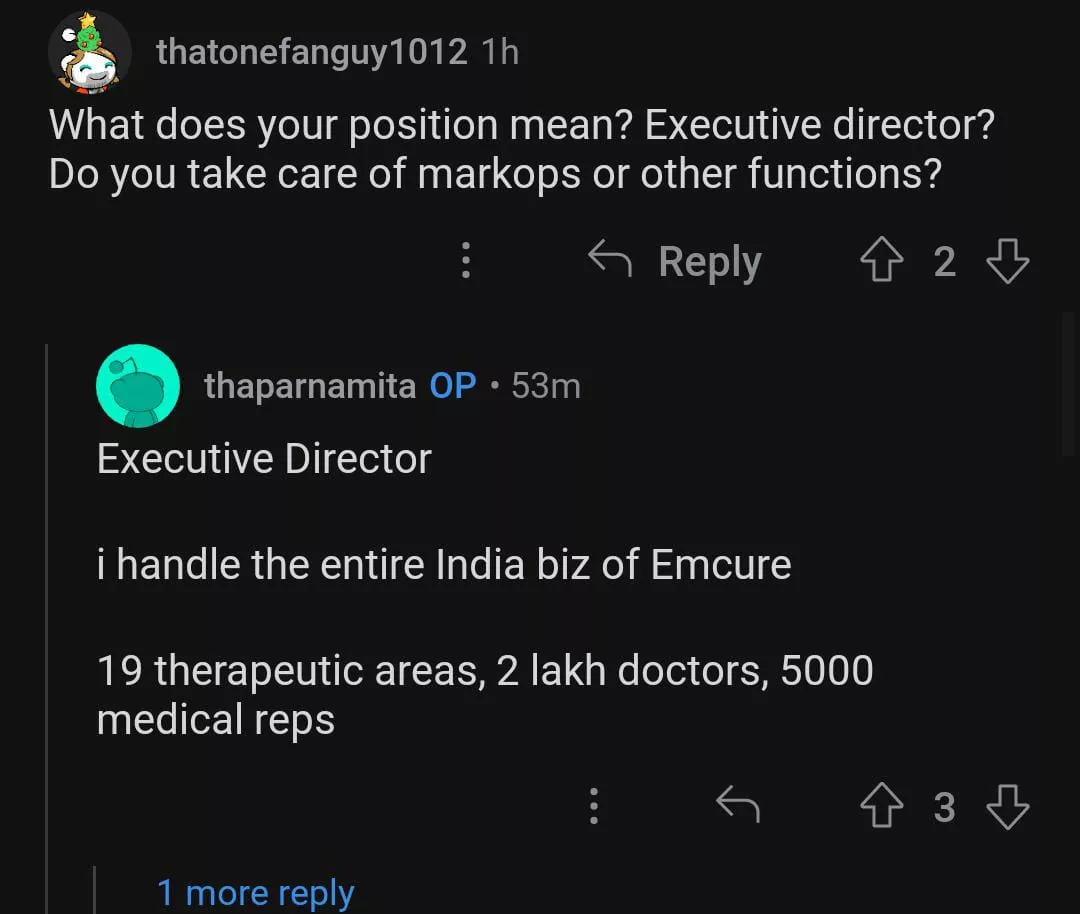Open three-dot options on thaparnamita's reply
Viewport: 1080px width, 914px height.
tap(593, 806)
